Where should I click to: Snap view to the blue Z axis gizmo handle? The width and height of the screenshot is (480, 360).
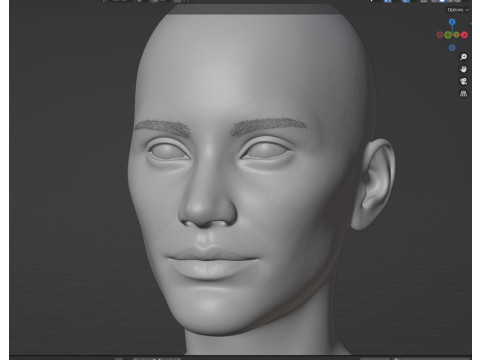point(452,22)
